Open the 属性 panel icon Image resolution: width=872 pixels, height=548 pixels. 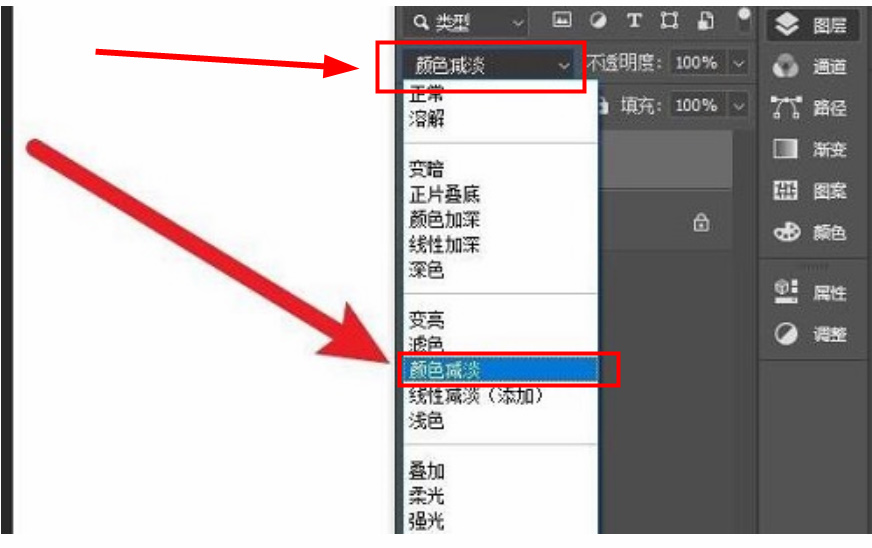(x=786, y=292)
